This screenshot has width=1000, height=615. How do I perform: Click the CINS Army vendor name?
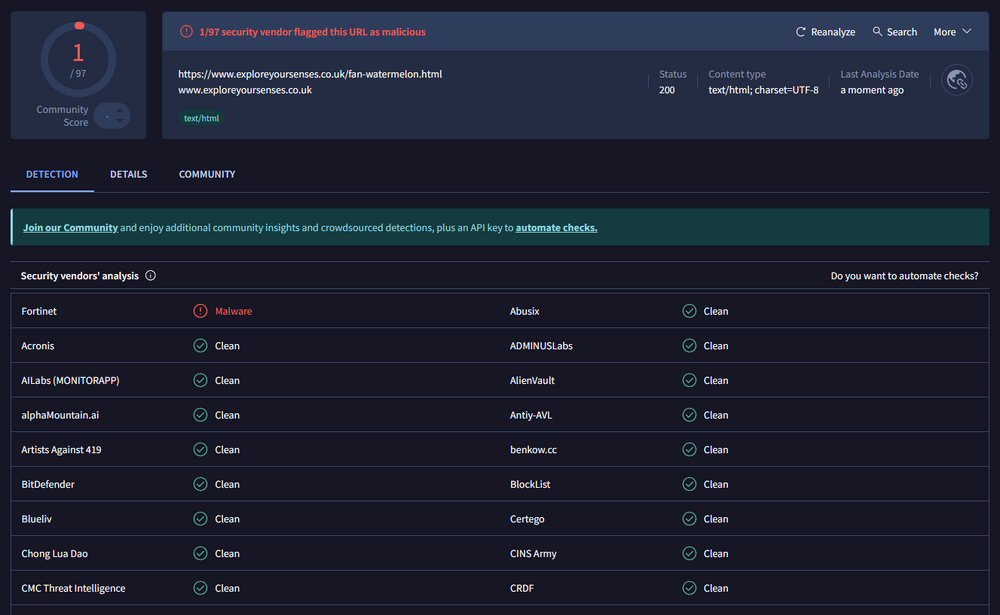(x=533, y=554)
